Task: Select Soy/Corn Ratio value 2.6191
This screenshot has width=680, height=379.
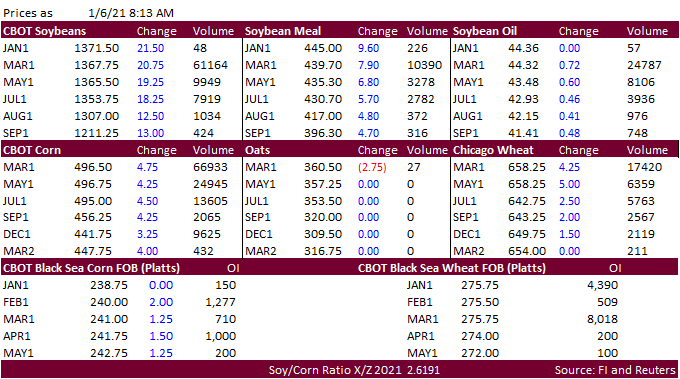Action: click(423, 370)
